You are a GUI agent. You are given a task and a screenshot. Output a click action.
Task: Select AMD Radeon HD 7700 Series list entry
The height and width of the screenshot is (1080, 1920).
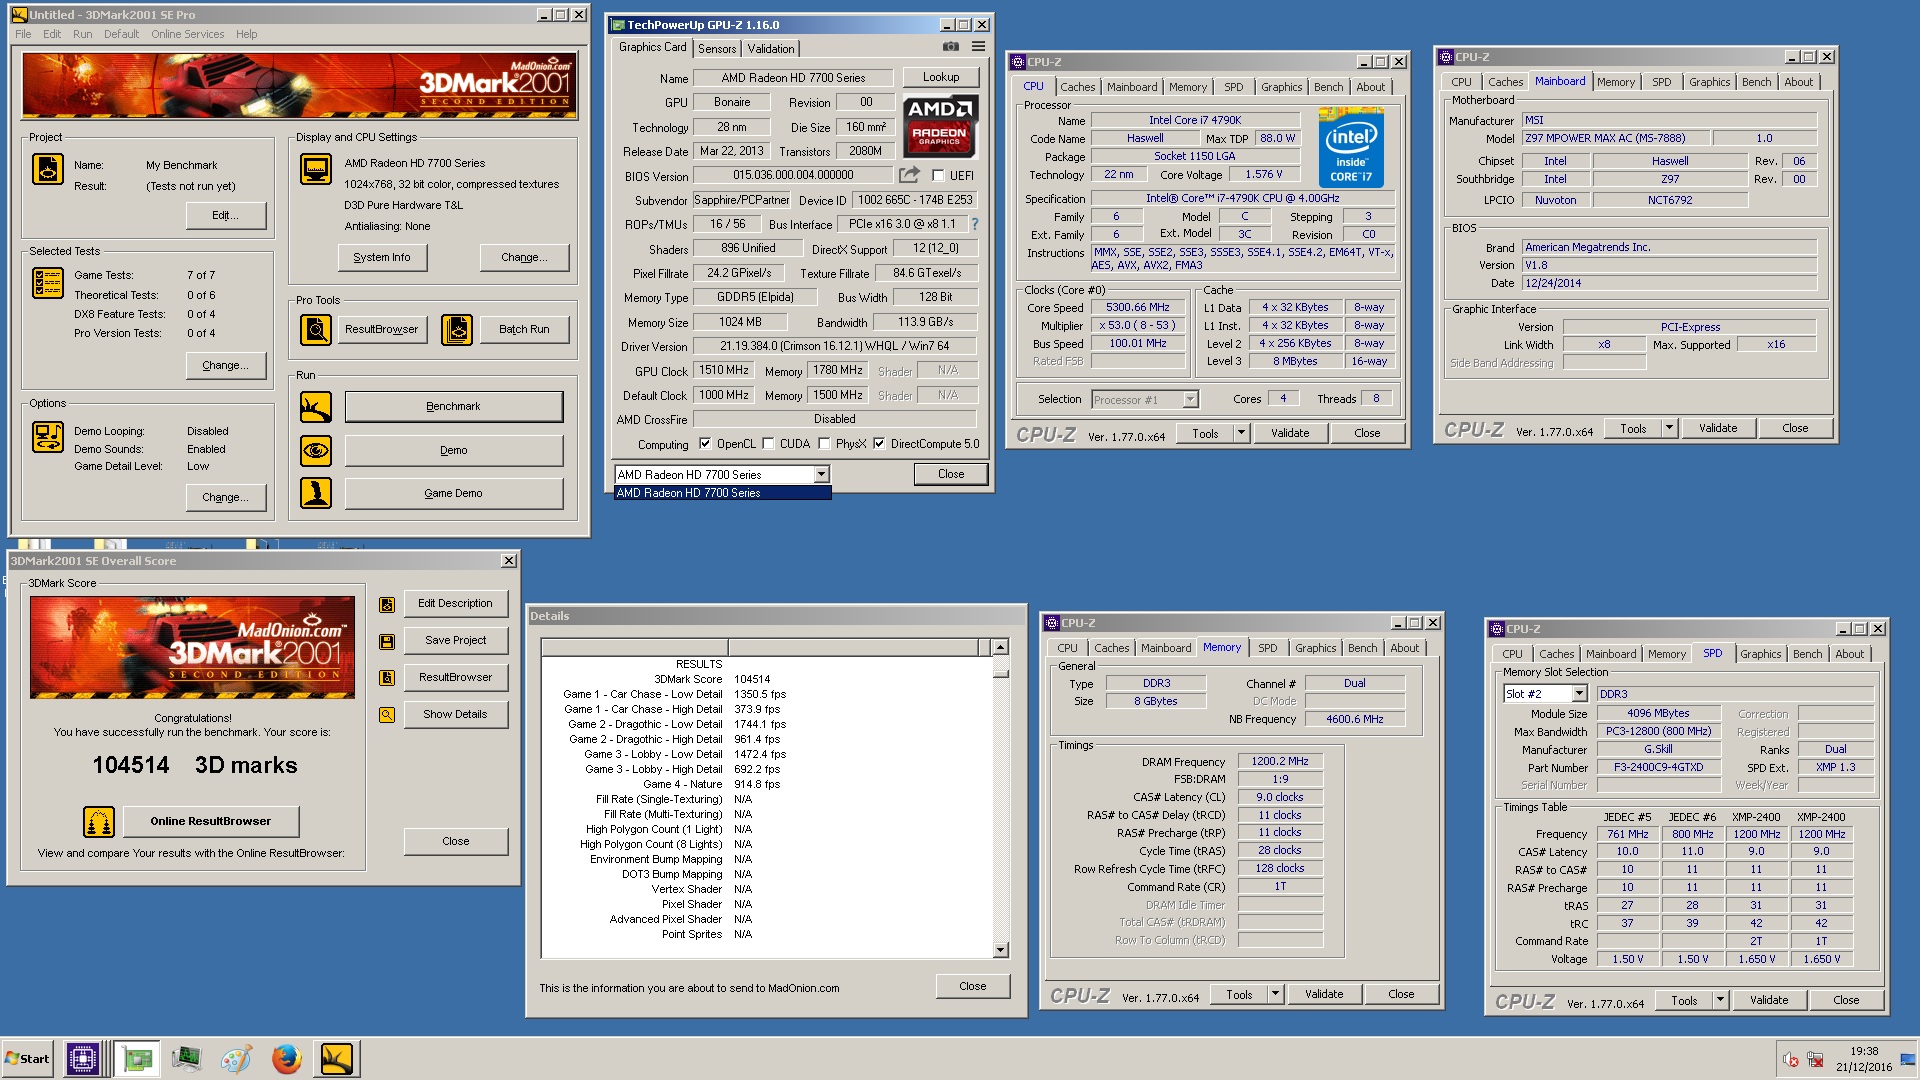click(x=722, y=493)
